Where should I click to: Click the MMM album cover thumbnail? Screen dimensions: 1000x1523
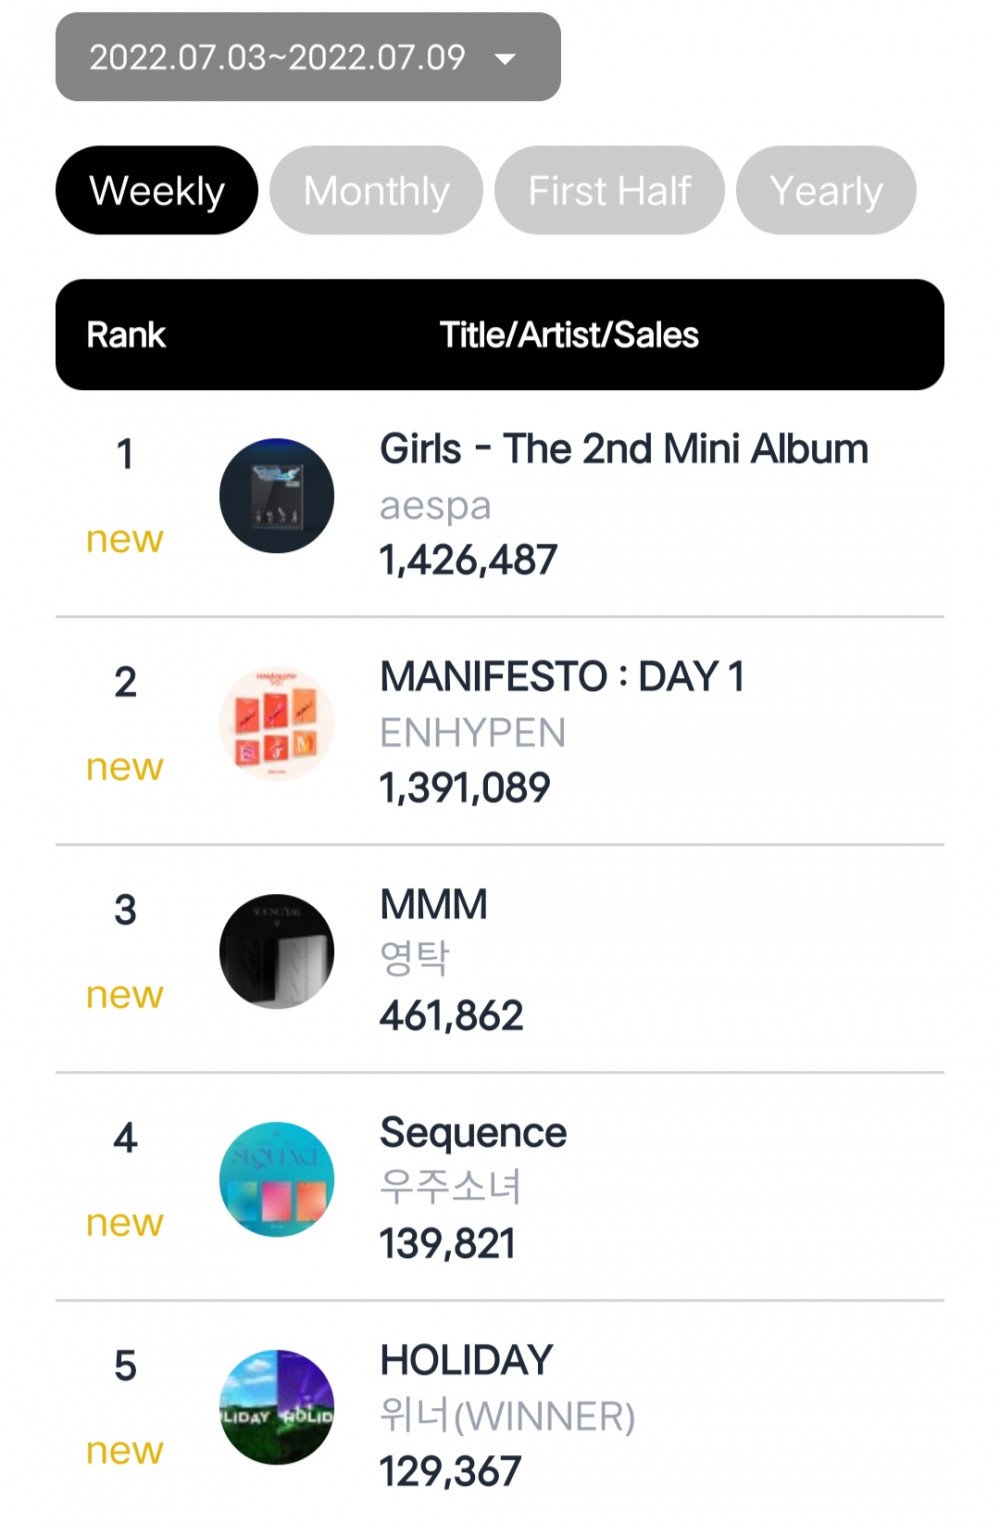coord(277,951)
